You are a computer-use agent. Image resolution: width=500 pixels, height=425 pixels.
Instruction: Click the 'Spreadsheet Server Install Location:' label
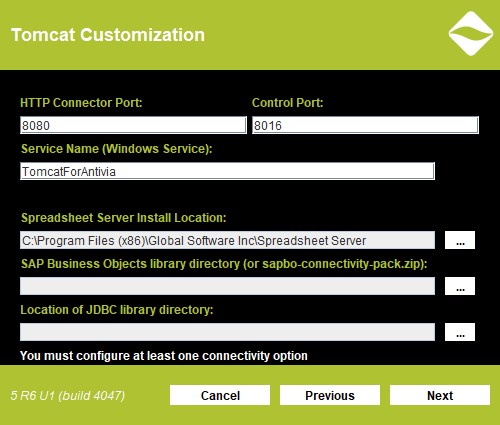tap(124, 218)
